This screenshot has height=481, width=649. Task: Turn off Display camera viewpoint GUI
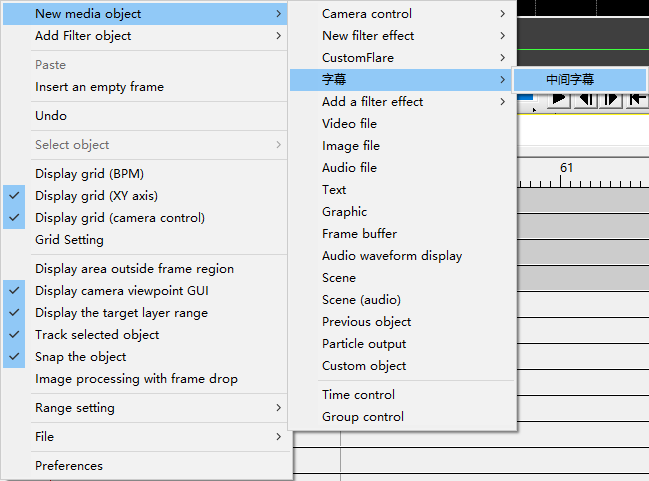[x=121, y=291]
